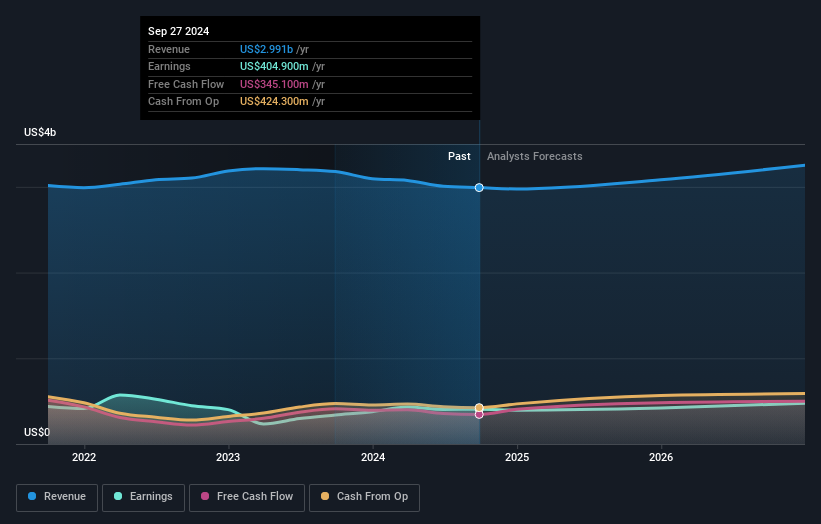Image resolution: width=821 pixels, height=524 pixels.
Task: Toggle the Cash From Op legend button
Action: click(364, 497)
